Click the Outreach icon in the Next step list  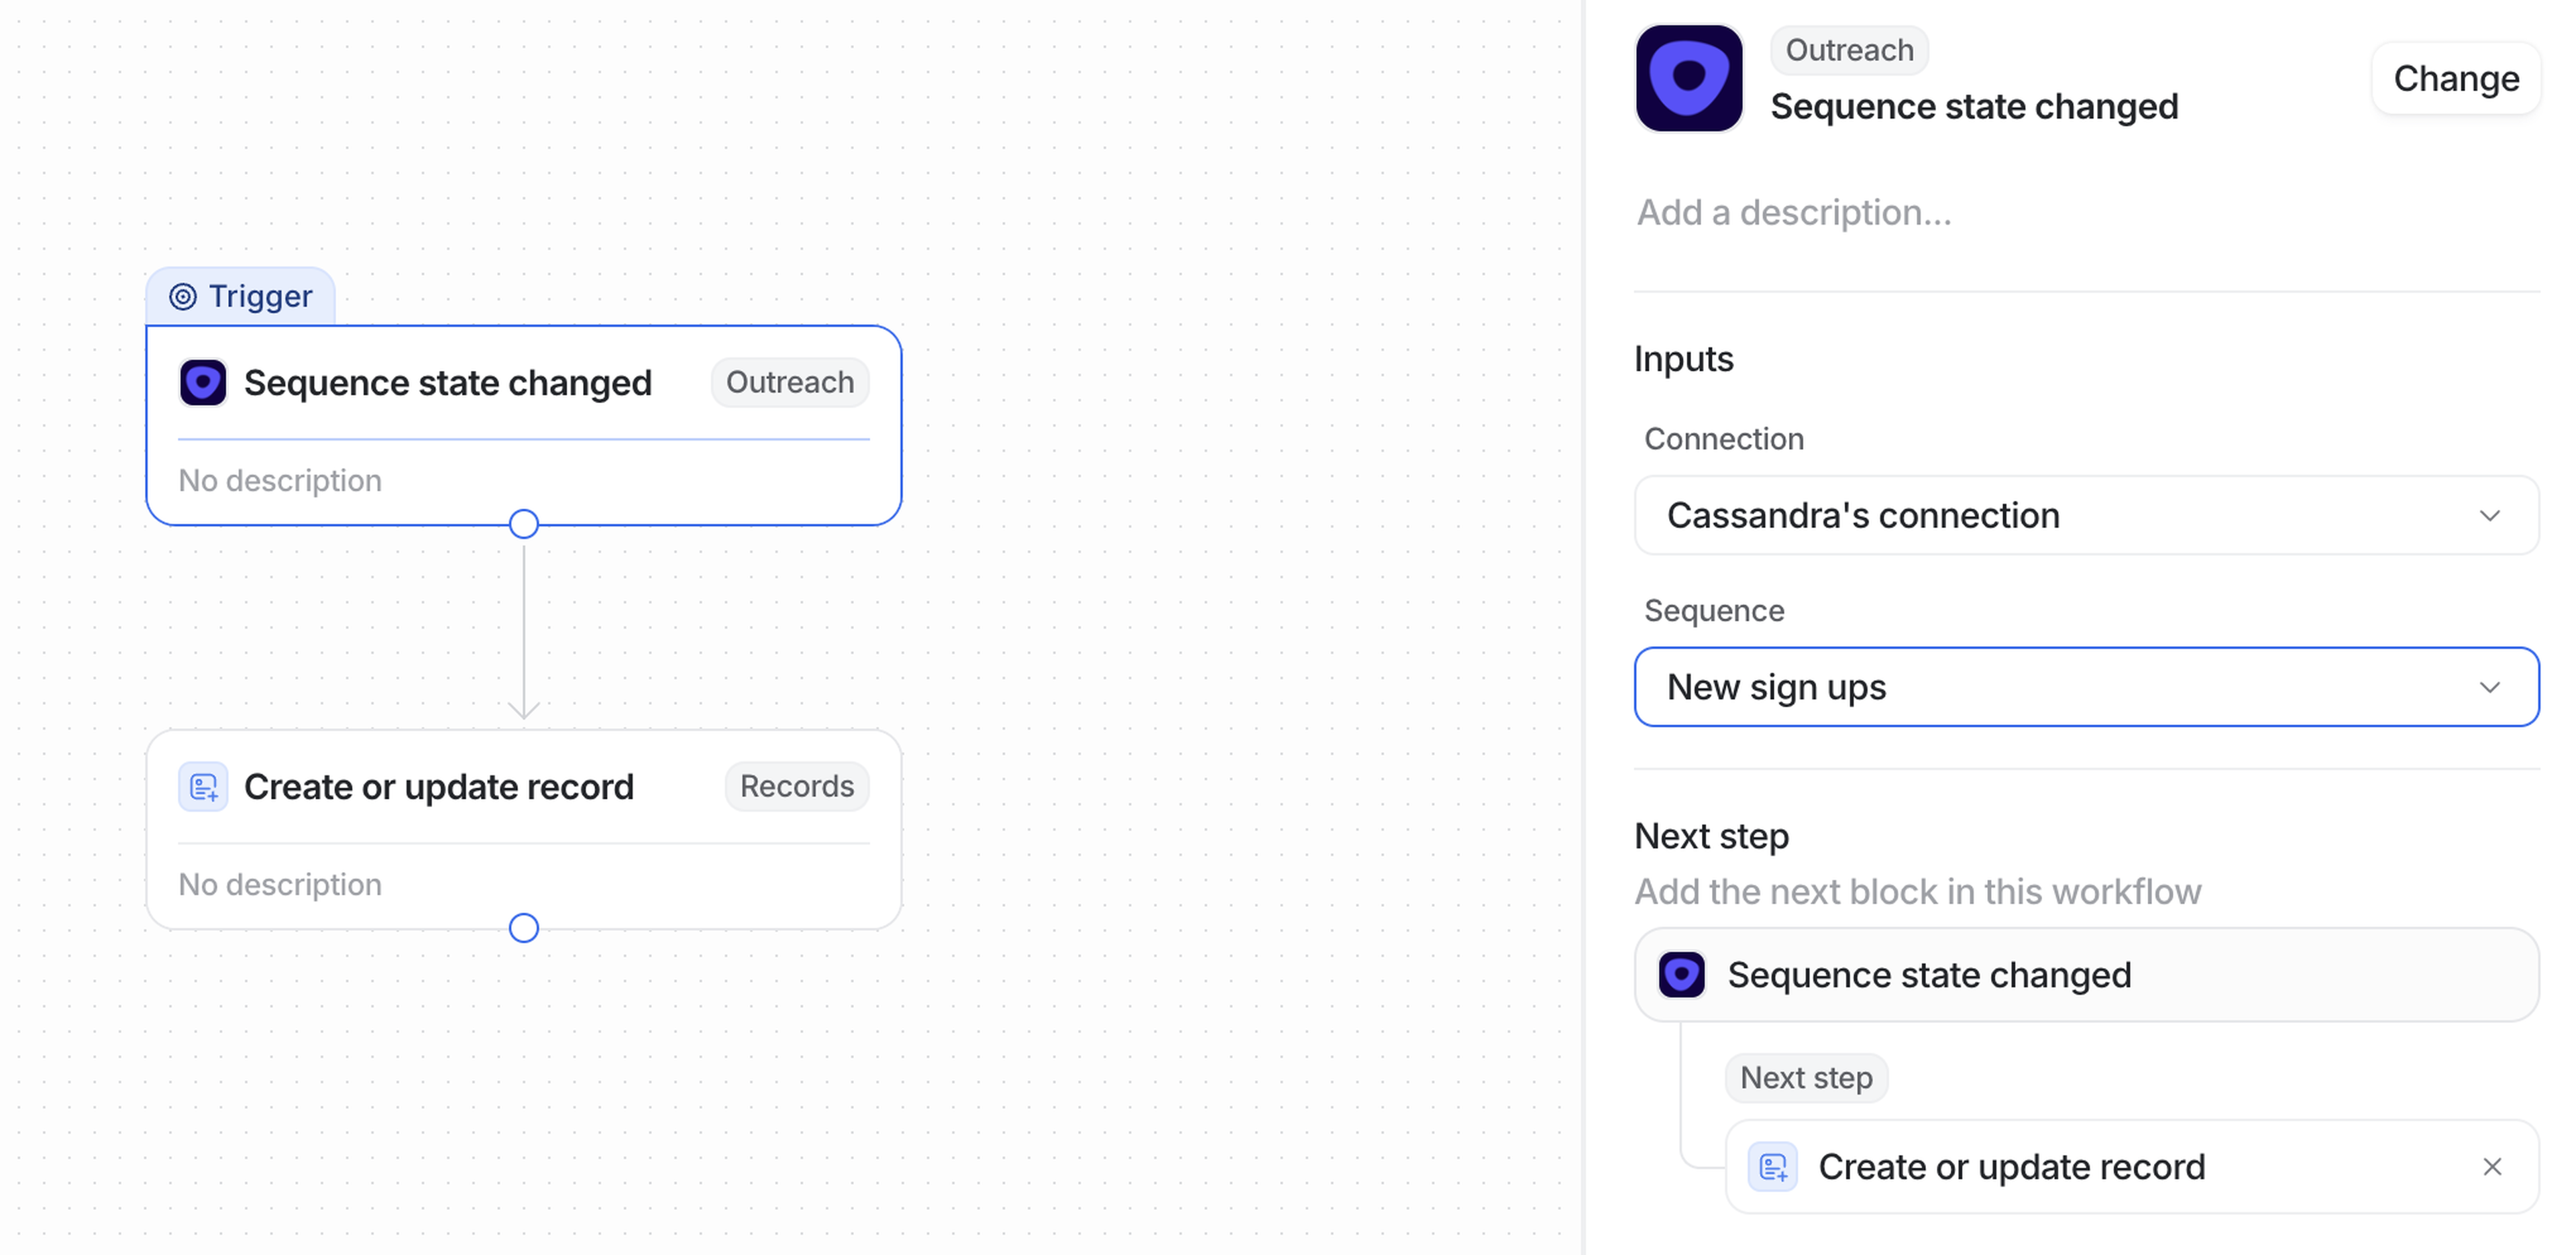click(1681, 974)
